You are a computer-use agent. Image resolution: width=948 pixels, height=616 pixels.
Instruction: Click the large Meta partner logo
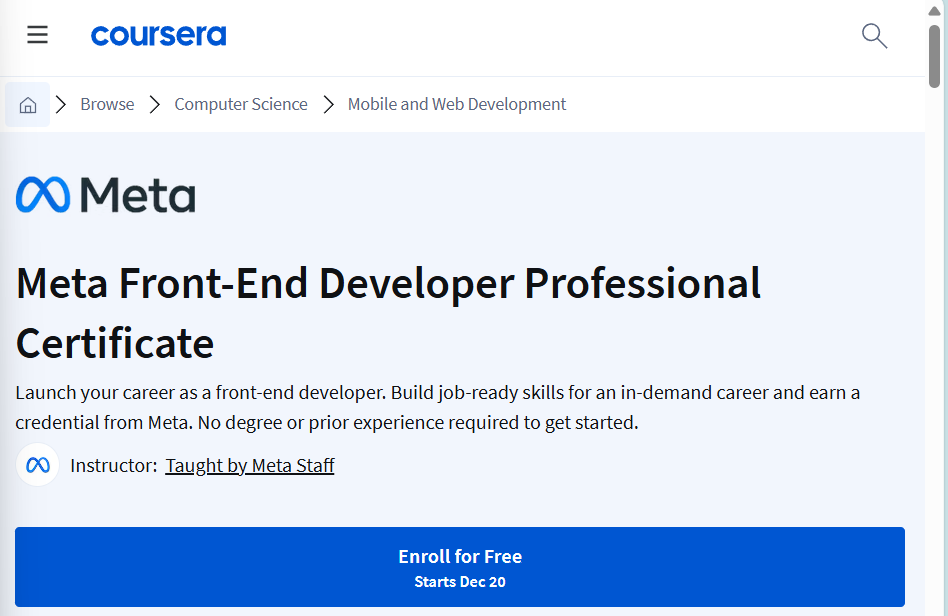[x=105, y=195]
